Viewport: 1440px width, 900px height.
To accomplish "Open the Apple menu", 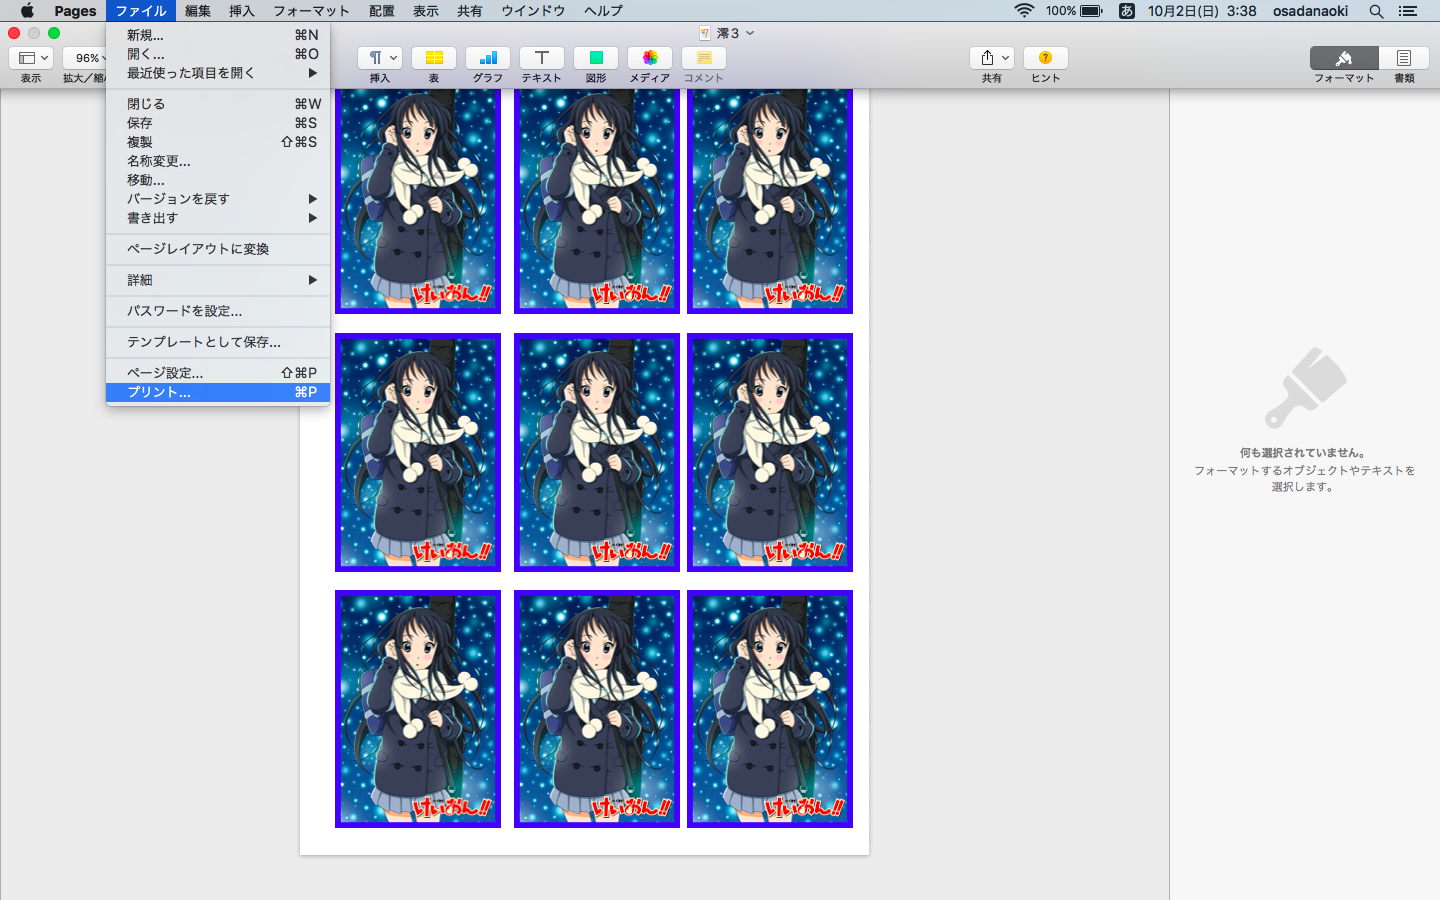I will tap(27, 11).
